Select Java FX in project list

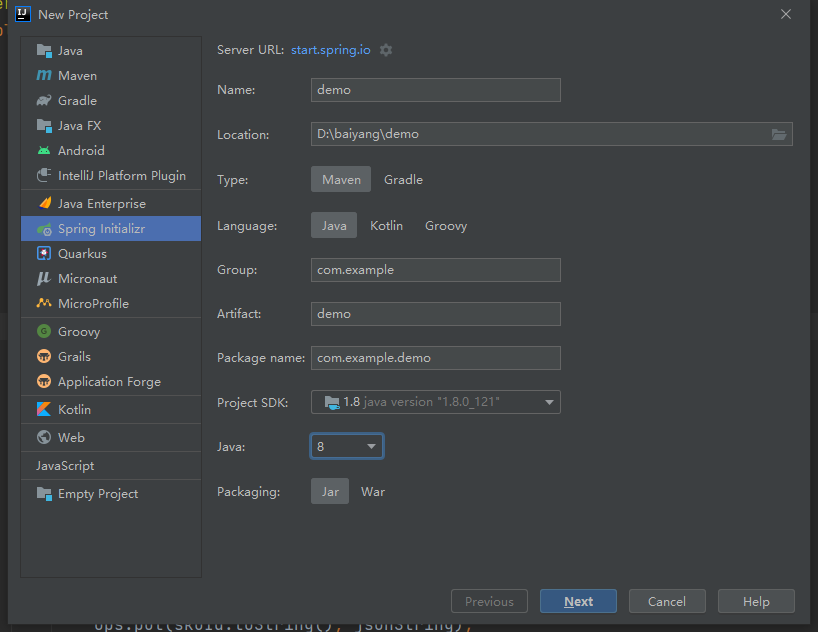click(x=111, y=126)
